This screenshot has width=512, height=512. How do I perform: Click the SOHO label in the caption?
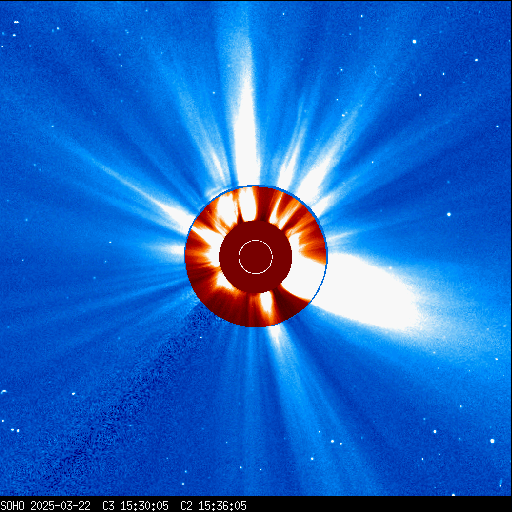tap(12, 506)
